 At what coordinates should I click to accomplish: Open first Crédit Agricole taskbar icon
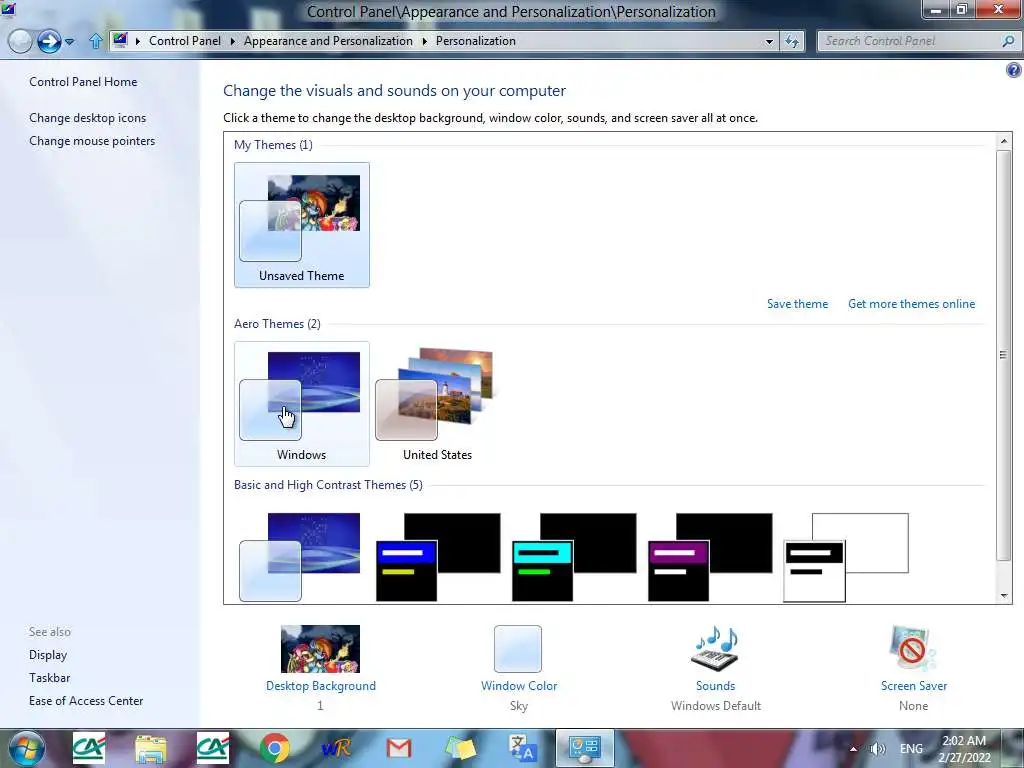pos(89,748)
